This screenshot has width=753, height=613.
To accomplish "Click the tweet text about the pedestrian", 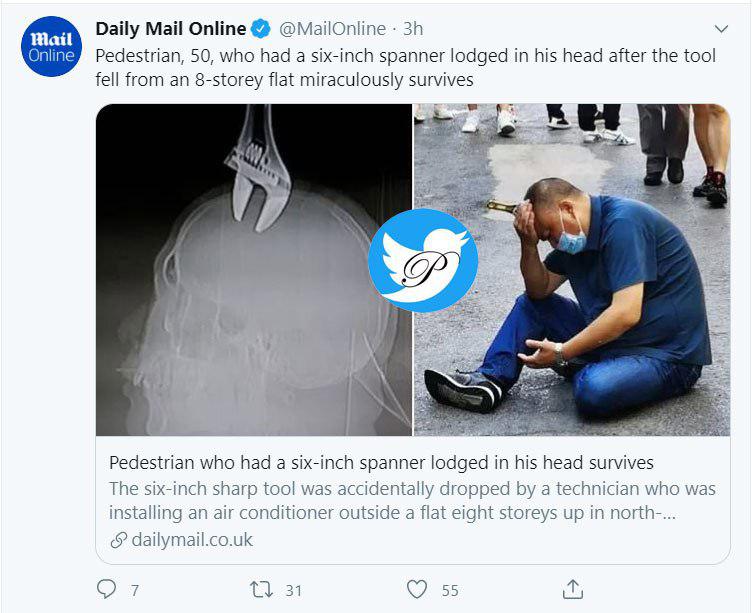I will coord(405,66).
